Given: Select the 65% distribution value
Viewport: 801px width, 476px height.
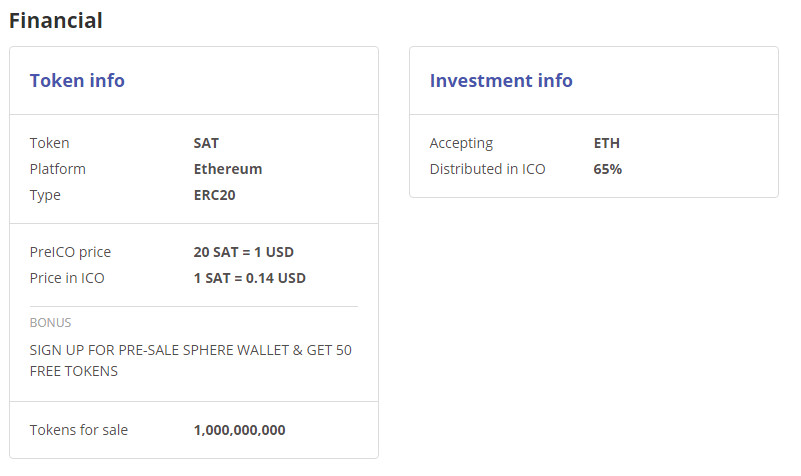Looking at the screenshot, I should 608,169.
